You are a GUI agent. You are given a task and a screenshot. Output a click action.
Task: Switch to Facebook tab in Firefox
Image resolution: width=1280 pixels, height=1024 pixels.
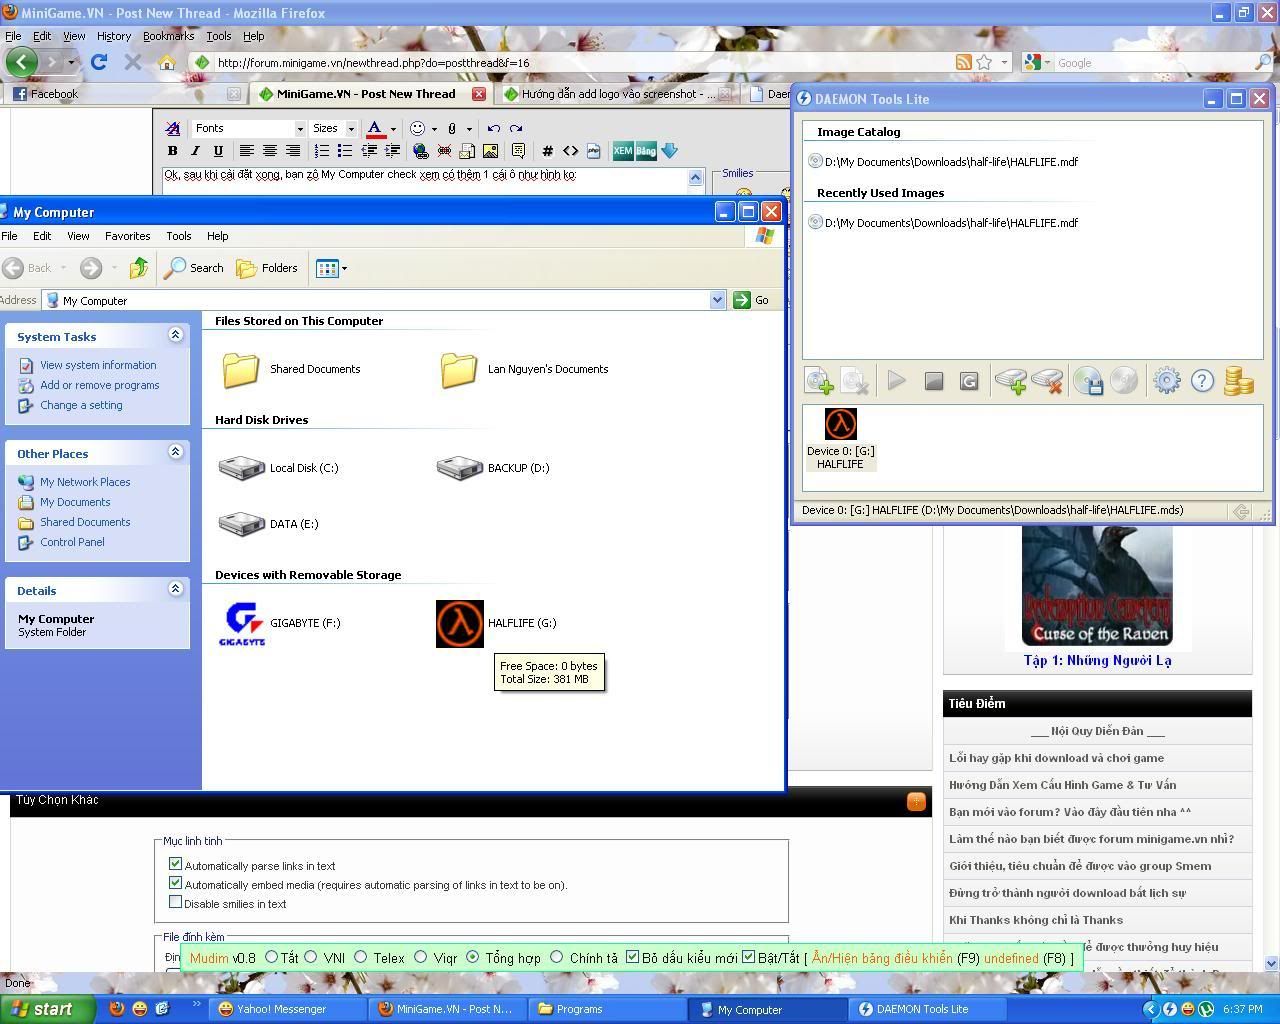click(x=126, y=94)
